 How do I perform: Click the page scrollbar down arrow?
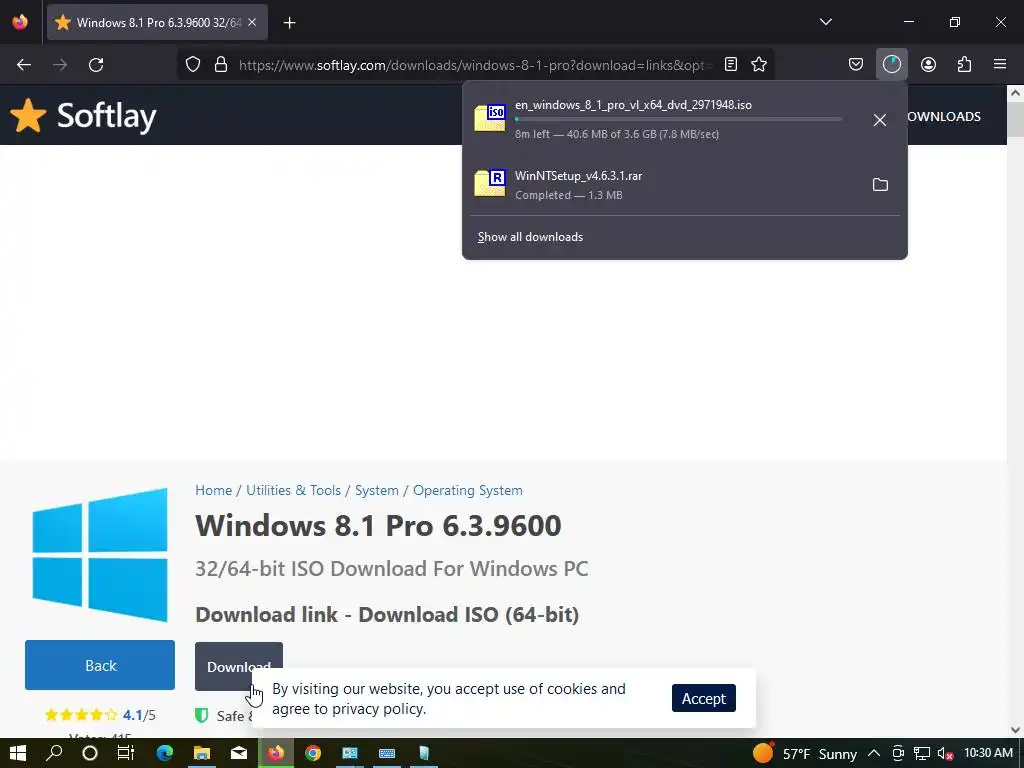click(1015, 730)
